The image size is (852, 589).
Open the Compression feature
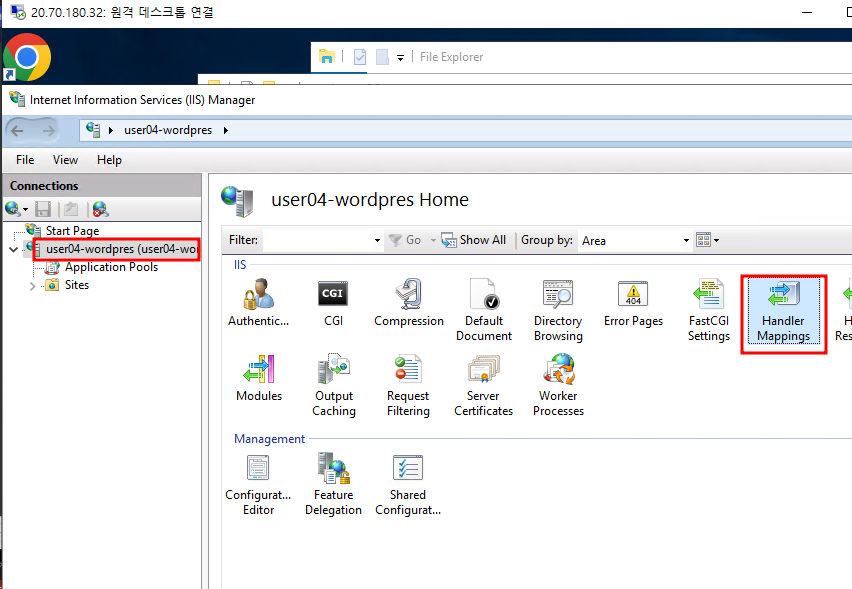409,303
